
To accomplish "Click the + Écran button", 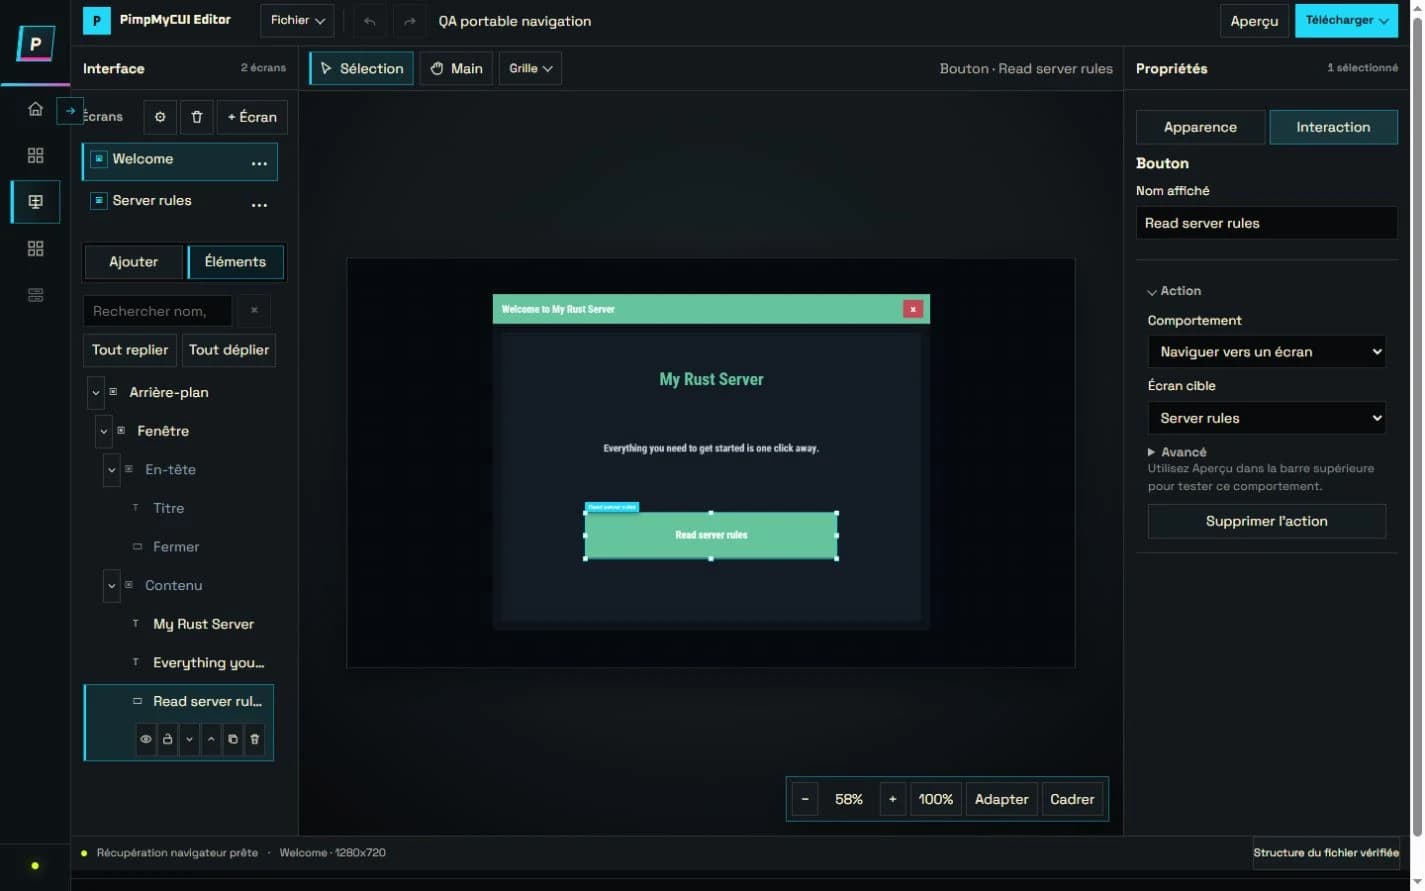I will [252, 117].
